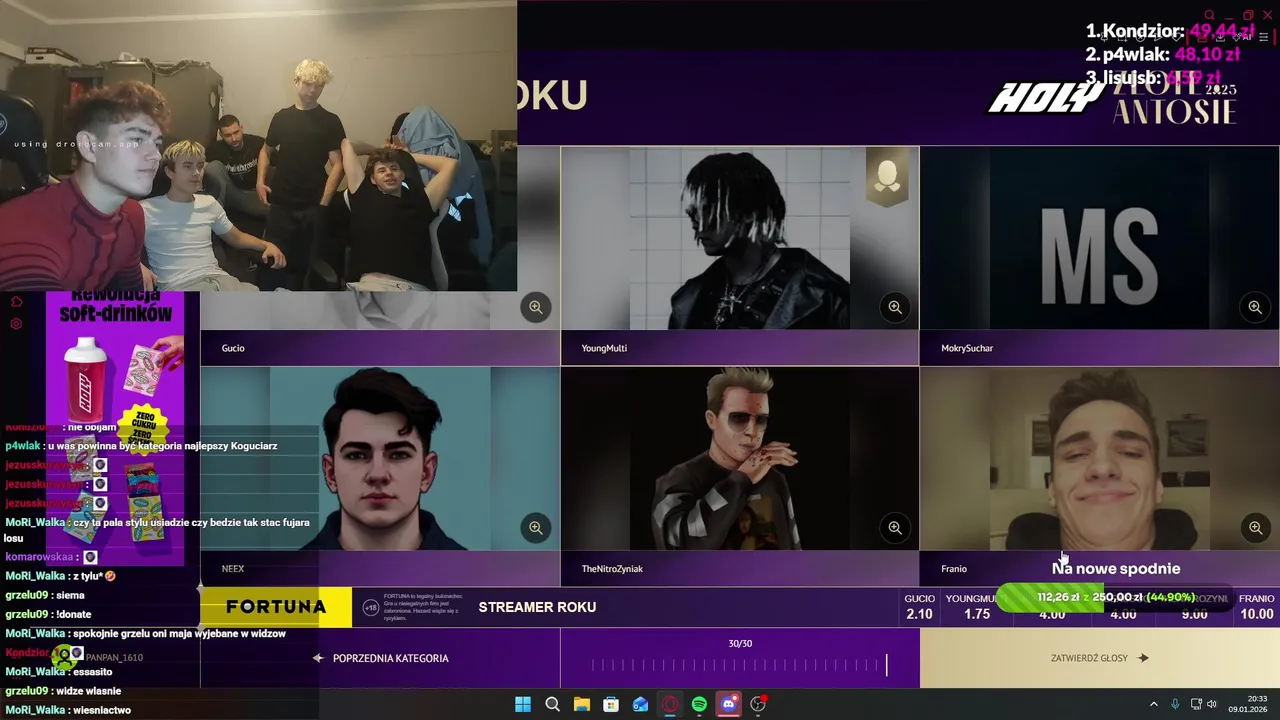The image size is (1280, 720).
Task: Open magnifier on TheNitroZyniak card
Action: [895, 527]
